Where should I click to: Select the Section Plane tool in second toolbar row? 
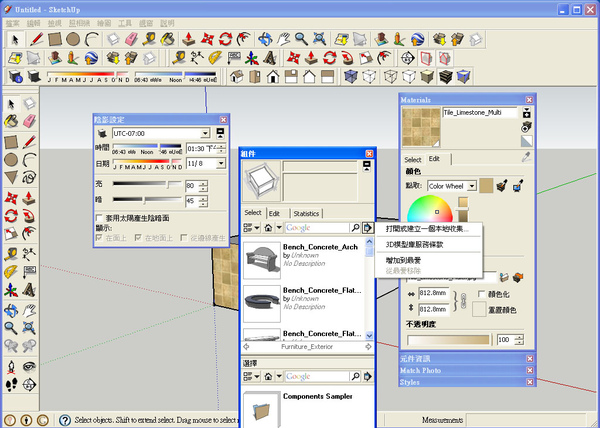pos(408,58)
